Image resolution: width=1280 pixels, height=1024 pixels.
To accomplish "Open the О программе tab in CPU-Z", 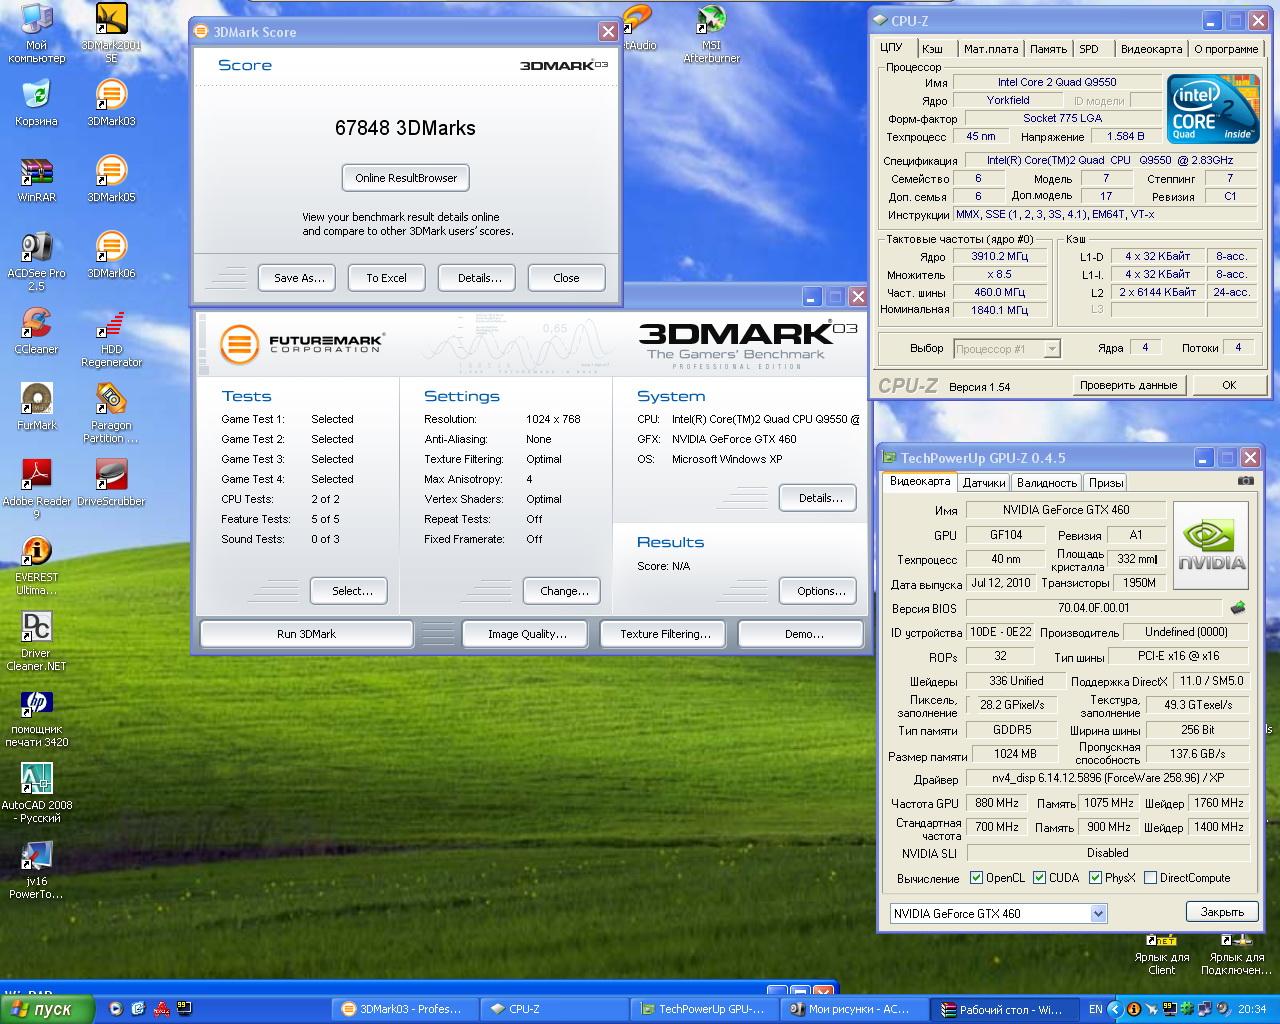I will [x=1226, y=49].
